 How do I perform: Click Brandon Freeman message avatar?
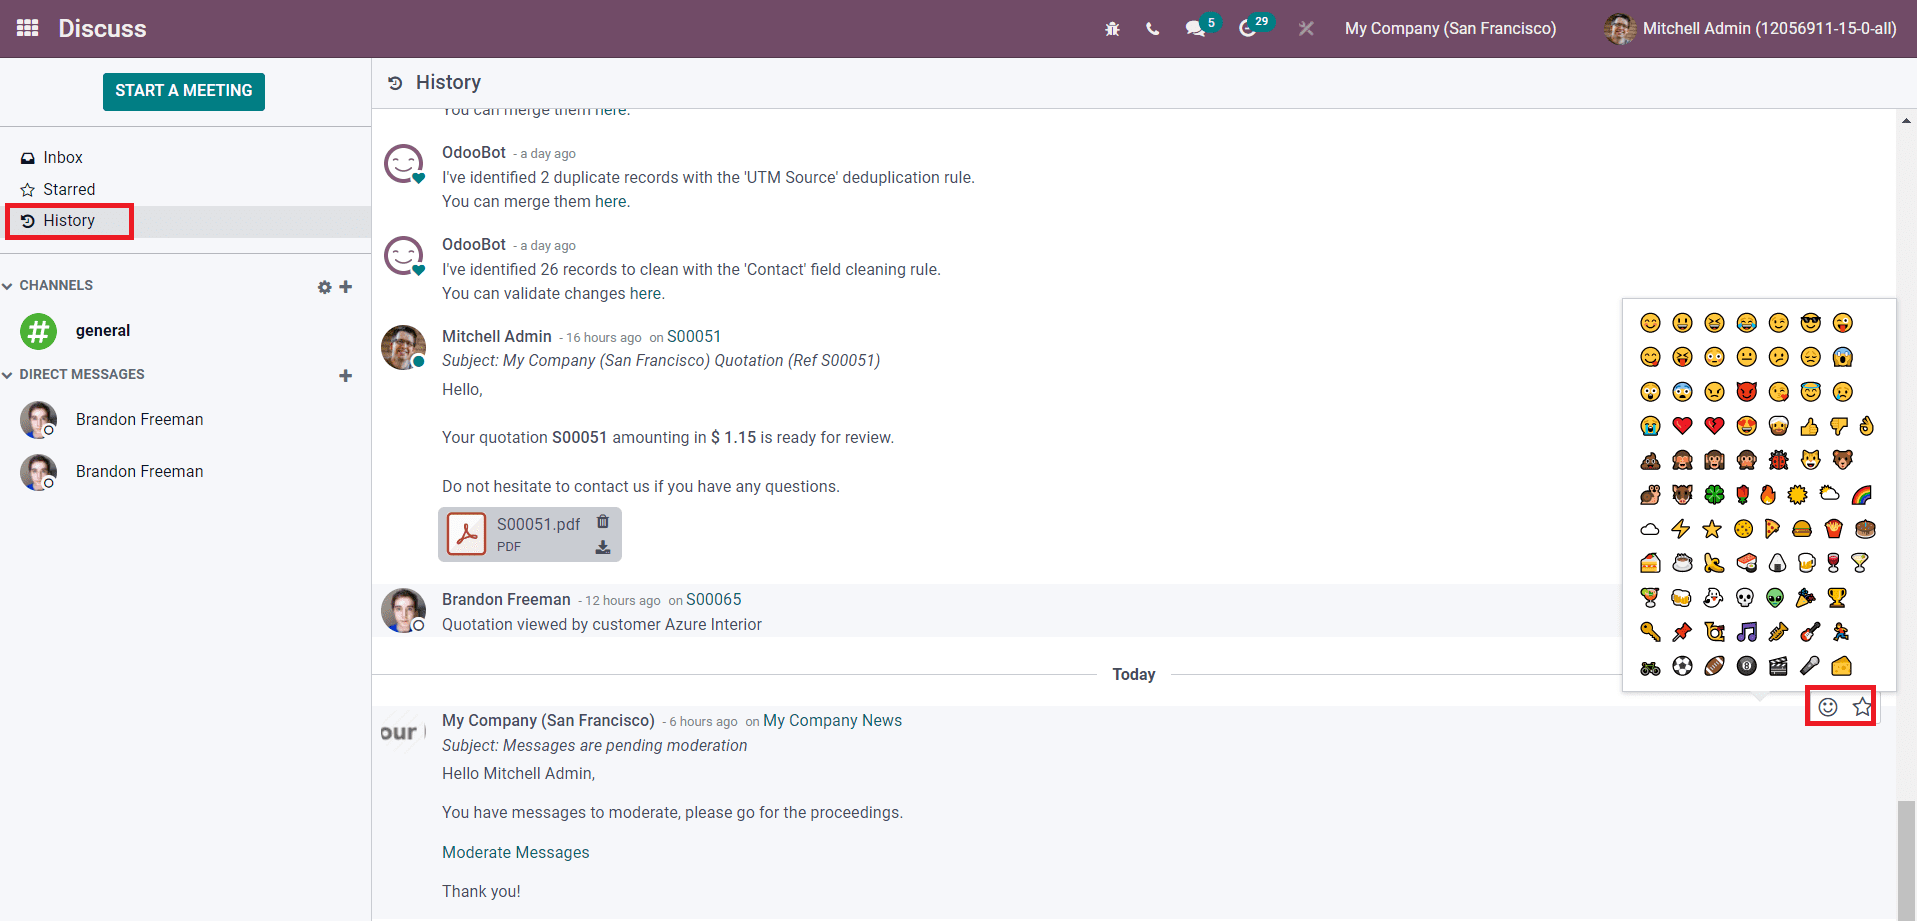[x=404, y=610]
